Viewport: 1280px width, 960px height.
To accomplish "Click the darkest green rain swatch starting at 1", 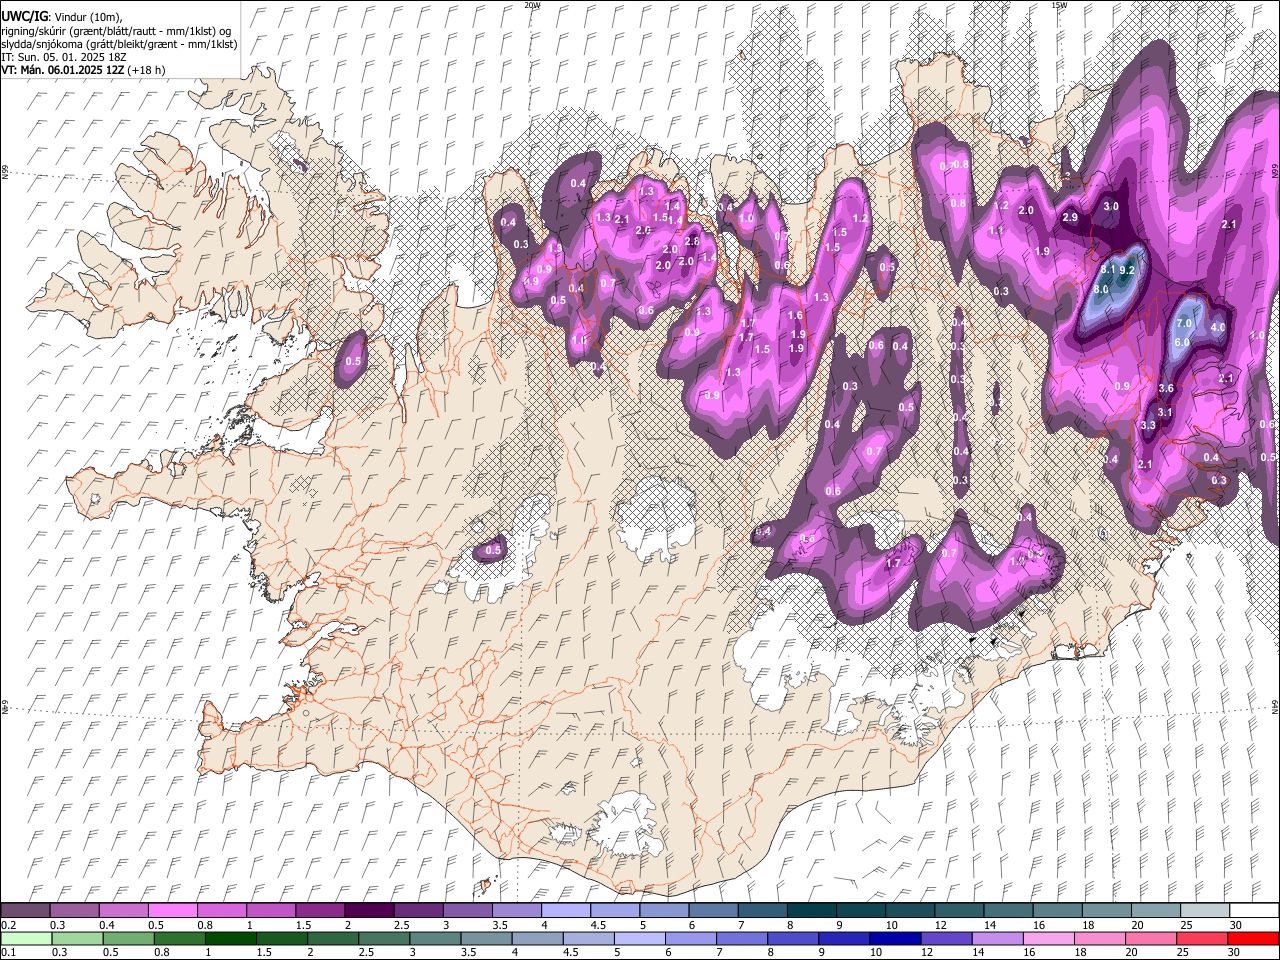I will 231,938.
